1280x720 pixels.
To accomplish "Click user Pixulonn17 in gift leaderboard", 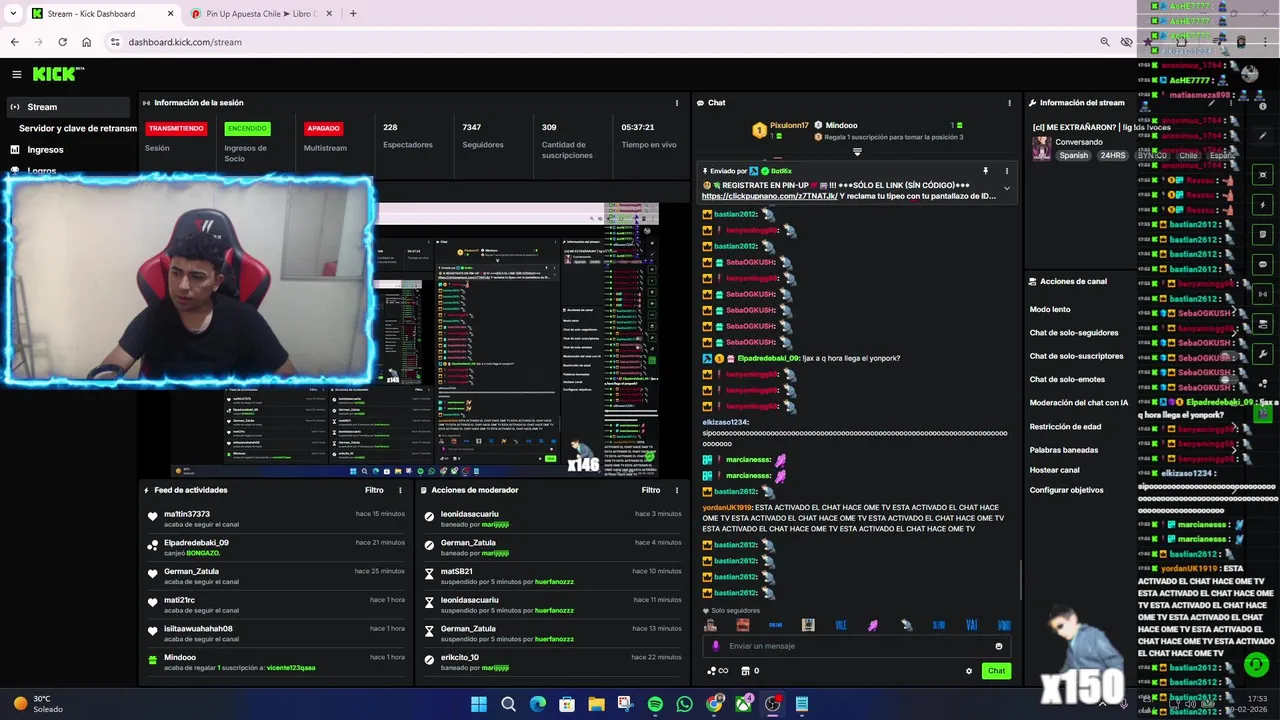I will (x=789, y=125).
